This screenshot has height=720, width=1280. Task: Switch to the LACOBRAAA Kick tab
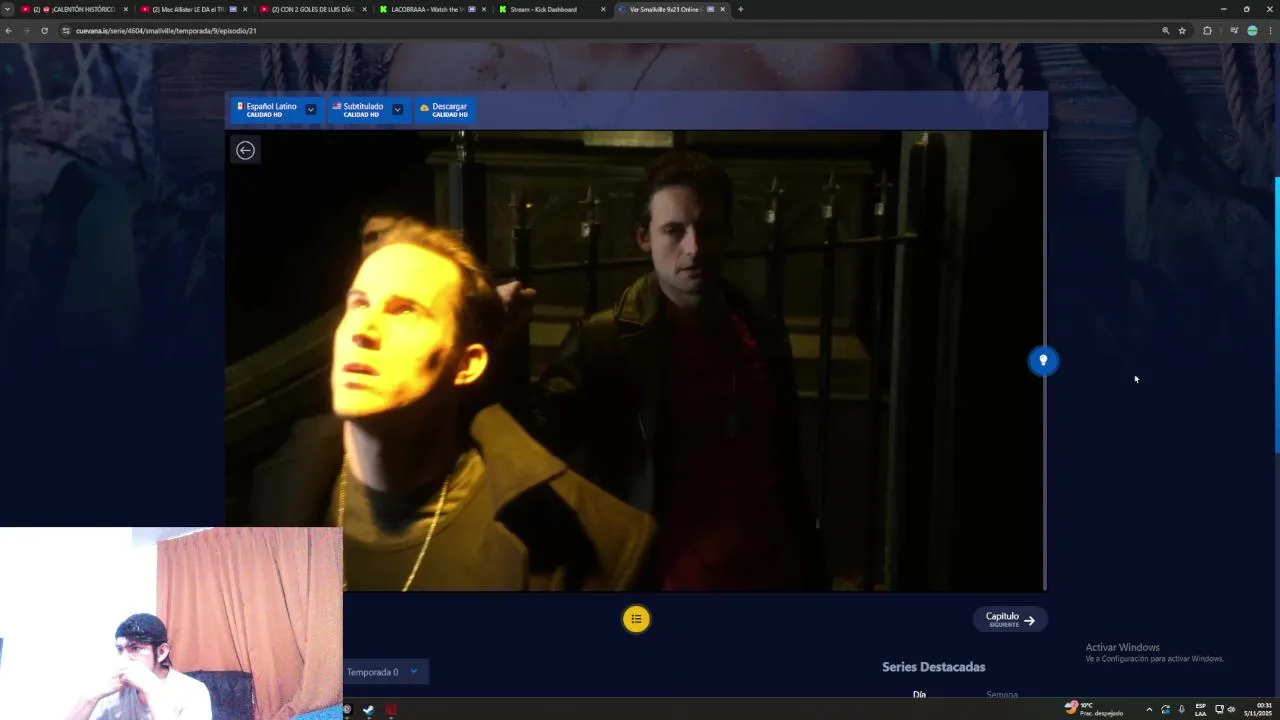click(x=433, y=9)
